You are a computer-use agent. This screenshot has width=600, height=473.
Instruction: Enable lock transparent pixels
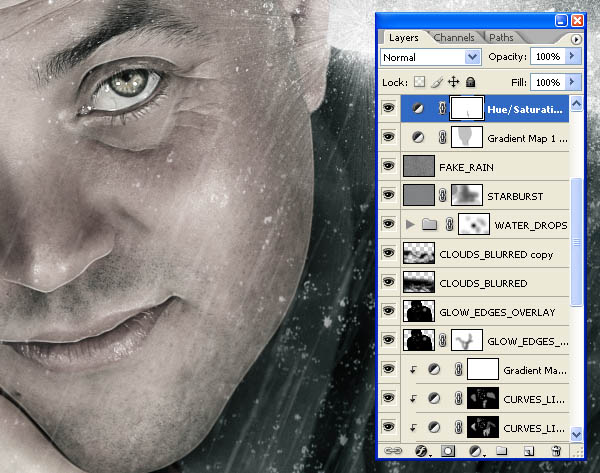(x=419, y=82)
